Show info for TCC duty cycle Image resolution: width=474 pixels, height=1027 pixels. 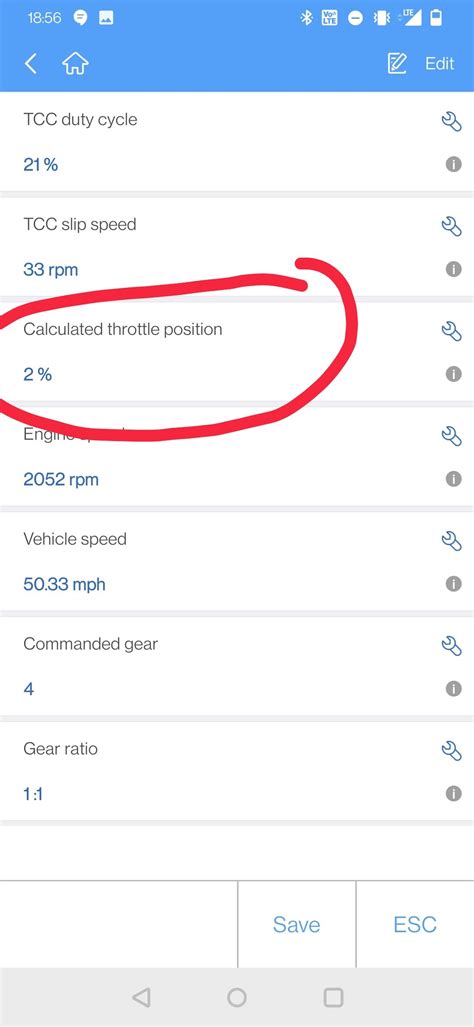(453, 164)
